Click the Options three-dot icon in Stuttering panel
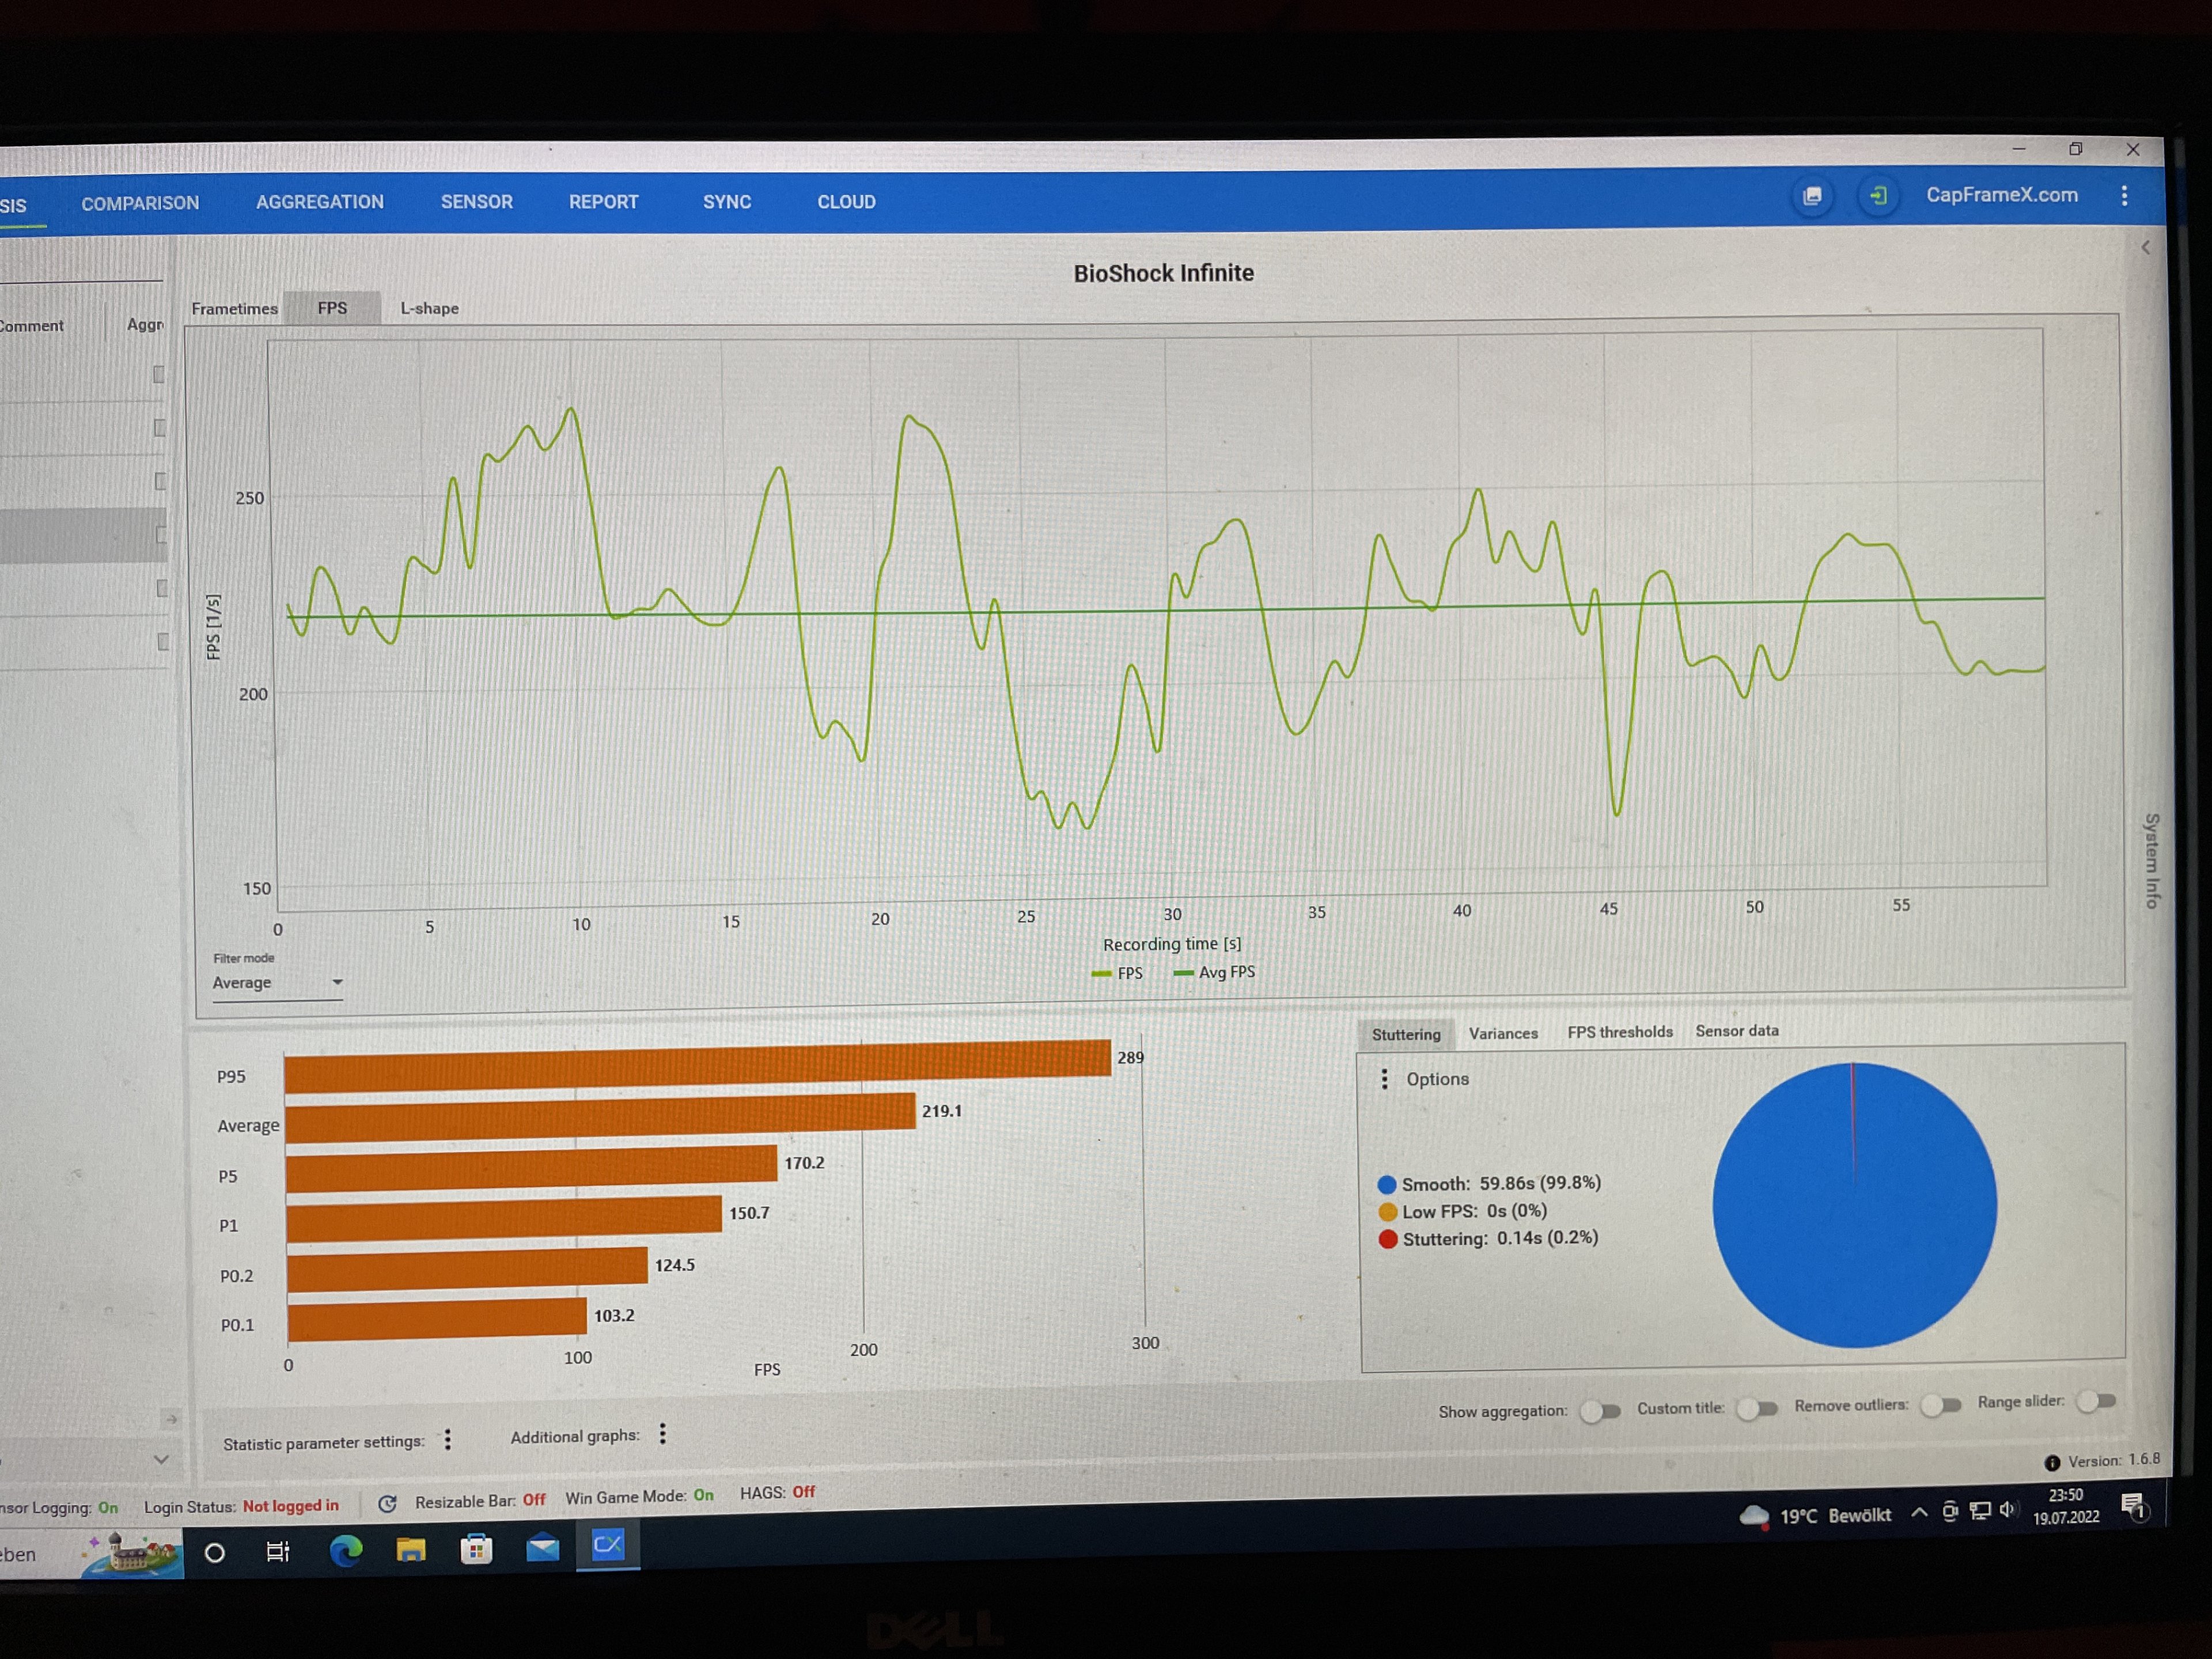The width and height of the screenshot is (2212, 1659). point(1384,1079)
